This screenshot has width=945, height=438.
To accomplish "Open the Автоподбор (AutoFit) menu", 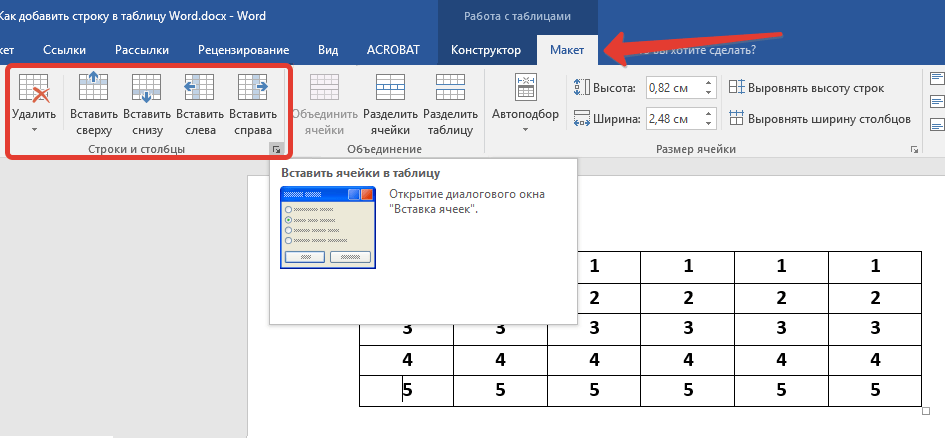I will (x=525, y=100).
